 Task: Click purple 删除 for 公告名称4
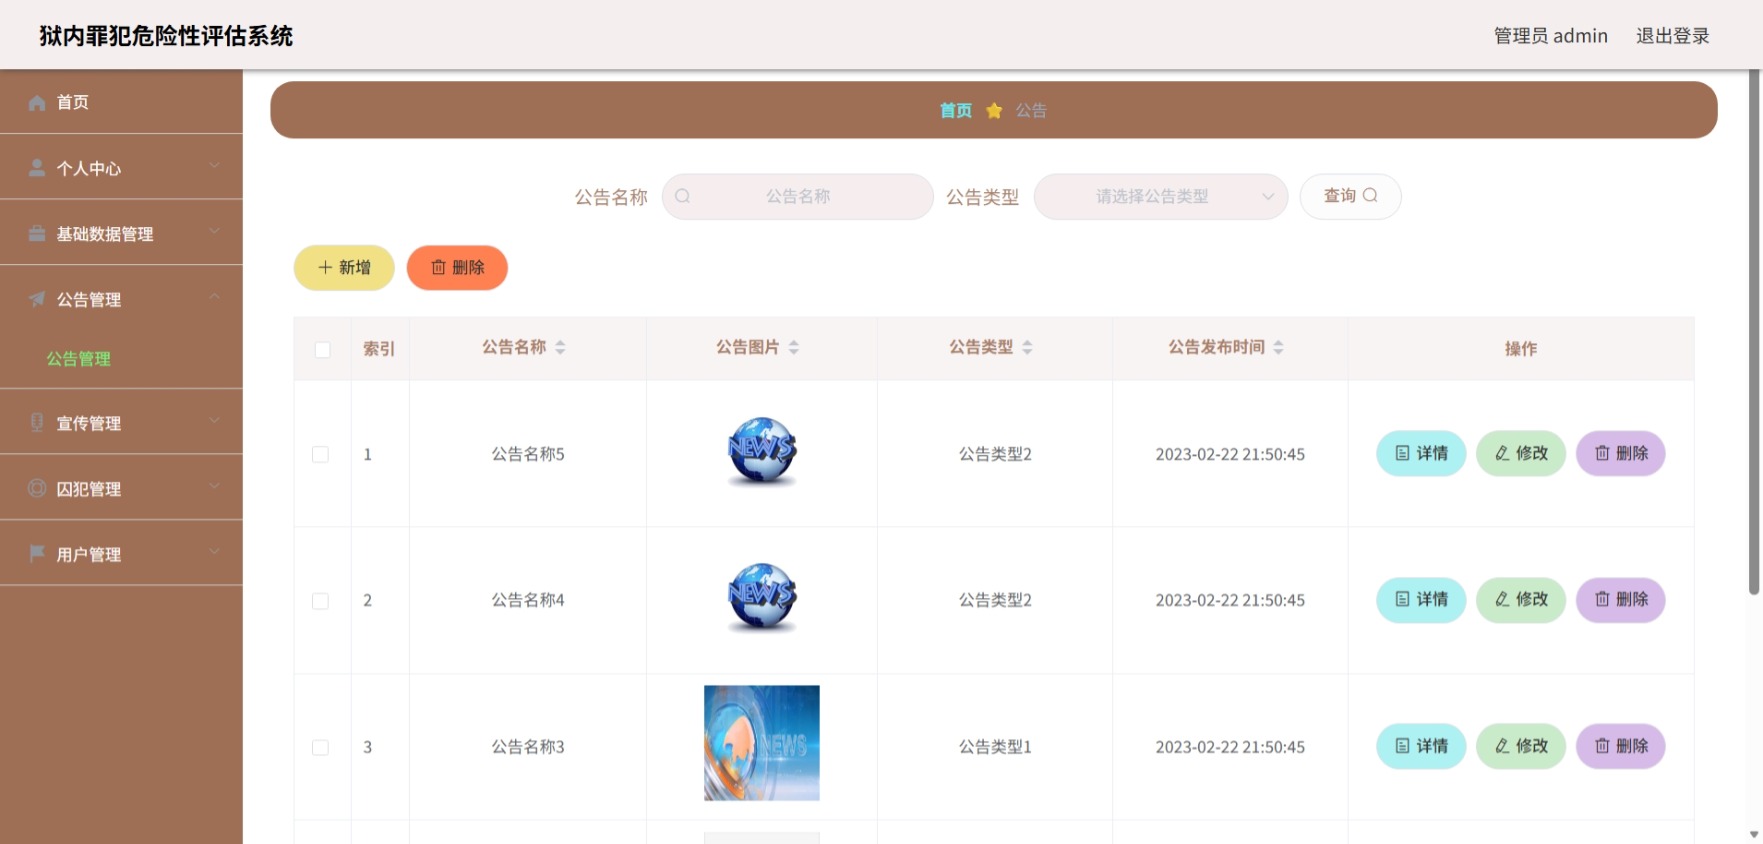(1621, 600)
